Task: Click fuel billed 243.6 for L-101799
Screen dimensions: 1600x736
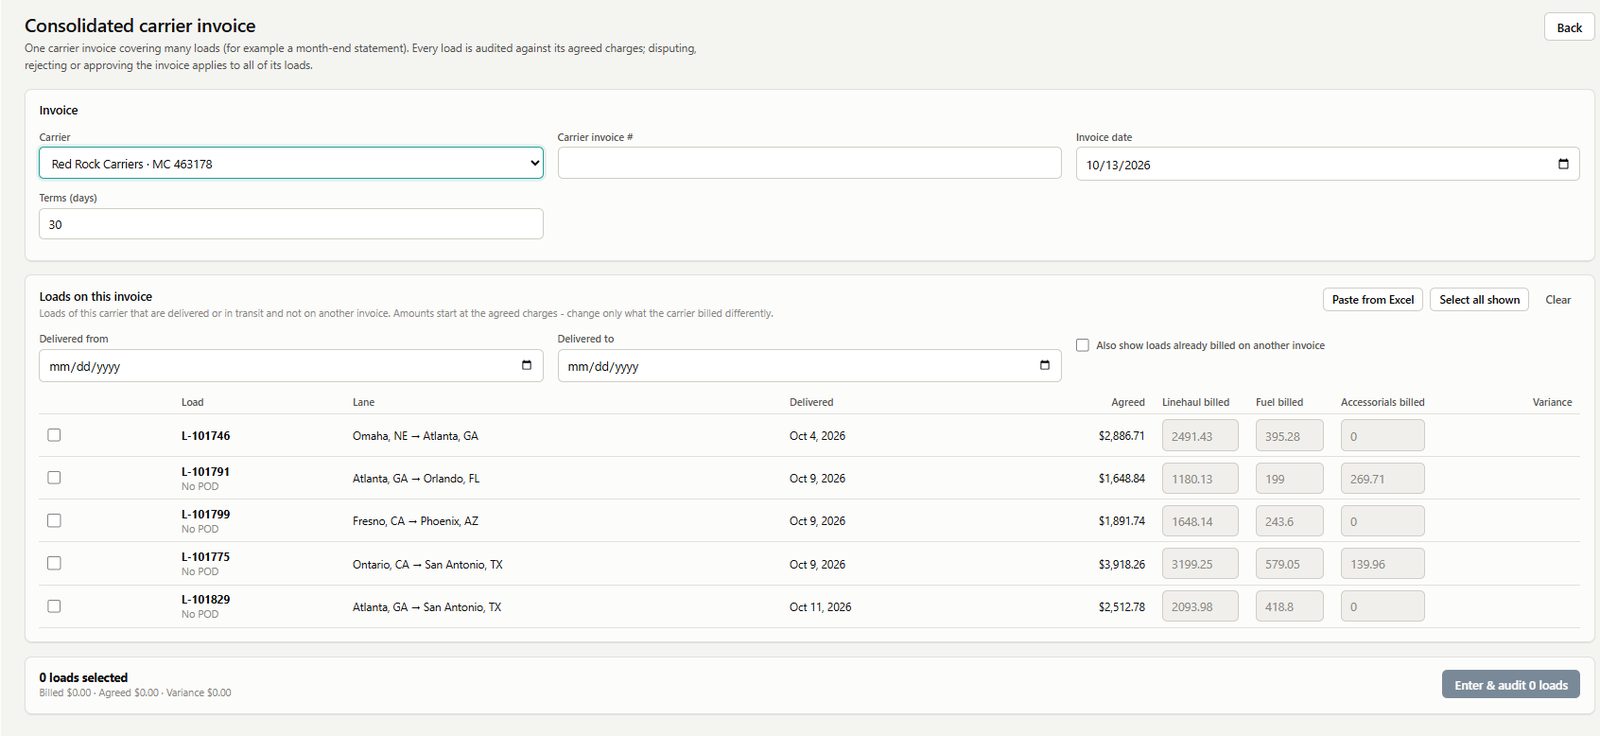Action: (x=1290, y=521)
